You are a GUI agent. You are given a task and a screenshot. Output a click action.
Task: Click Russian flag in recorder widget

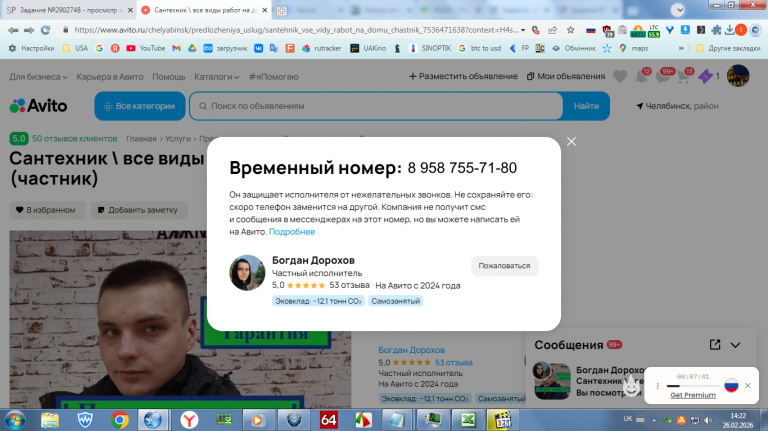click(x=731, y=385)
